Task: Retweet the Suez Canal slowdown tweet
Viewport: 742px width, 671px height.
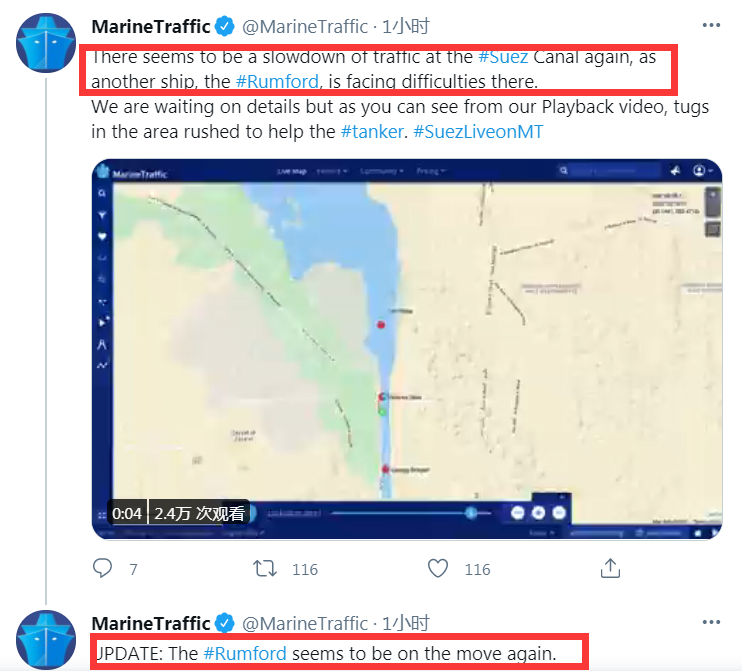Action: coord(265,568)
